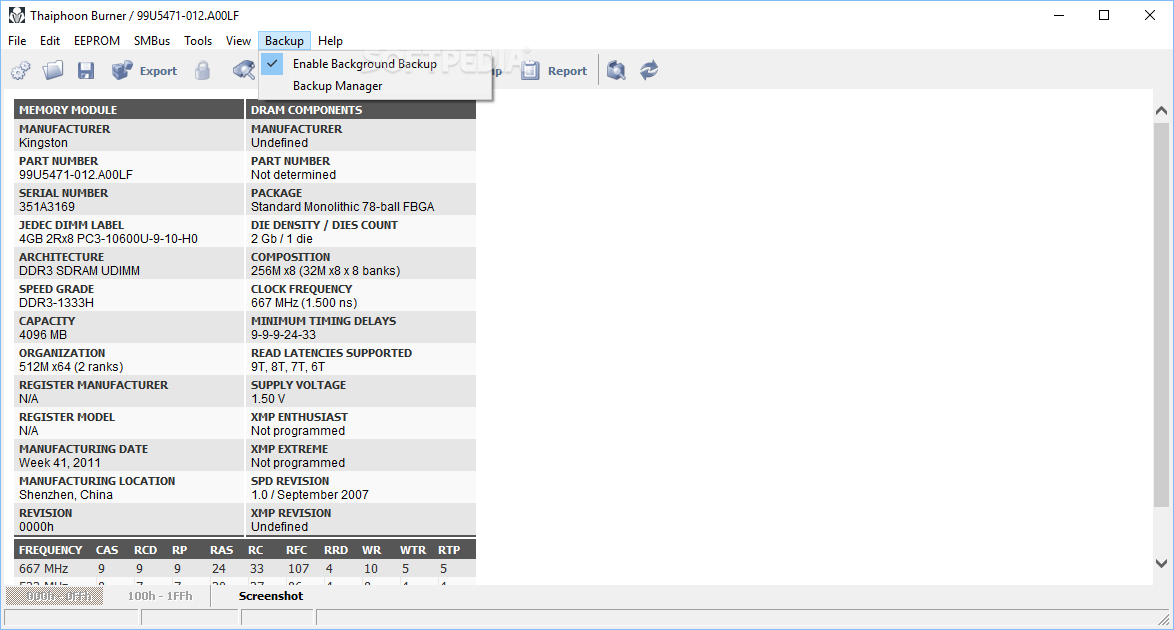Click location value Shenzhen, China
Viewport: 1174px width, 630px height.
click(x=66, y=495)
